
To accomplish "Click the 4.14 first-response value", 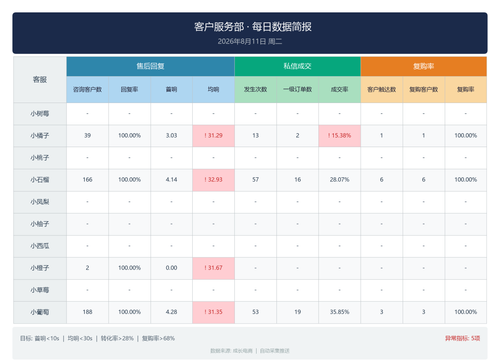I will [171, 180].
